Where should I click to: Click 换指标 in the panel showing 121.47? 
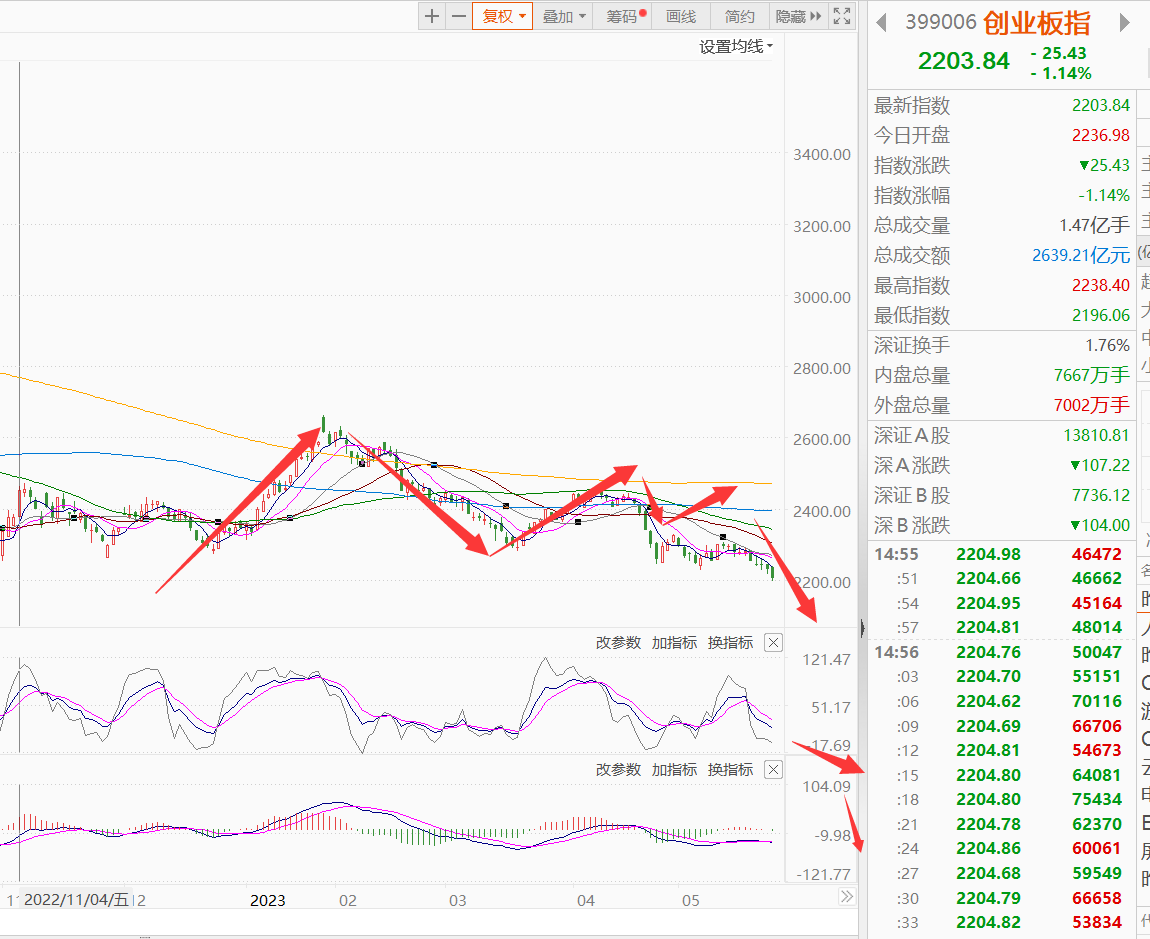pyautogui.click(x=730, y=643)
